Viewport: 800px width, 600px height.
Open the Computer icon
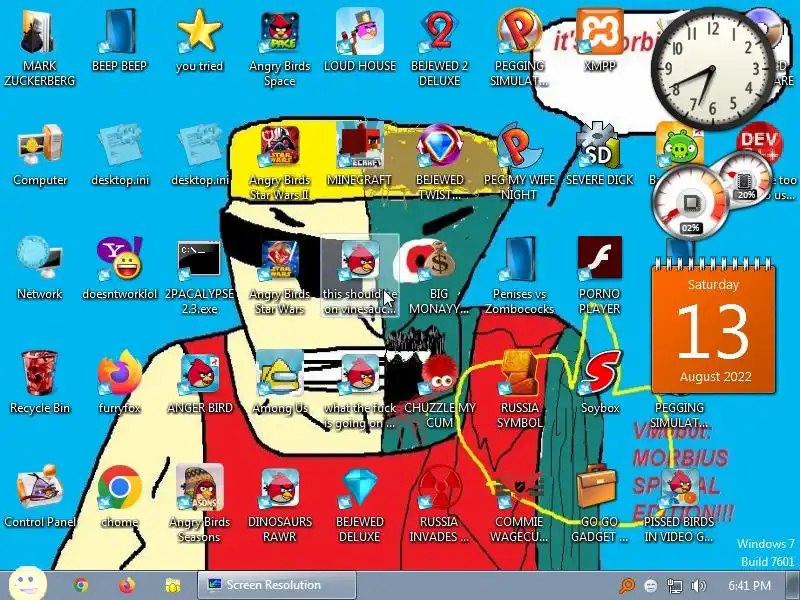(40, 155)
